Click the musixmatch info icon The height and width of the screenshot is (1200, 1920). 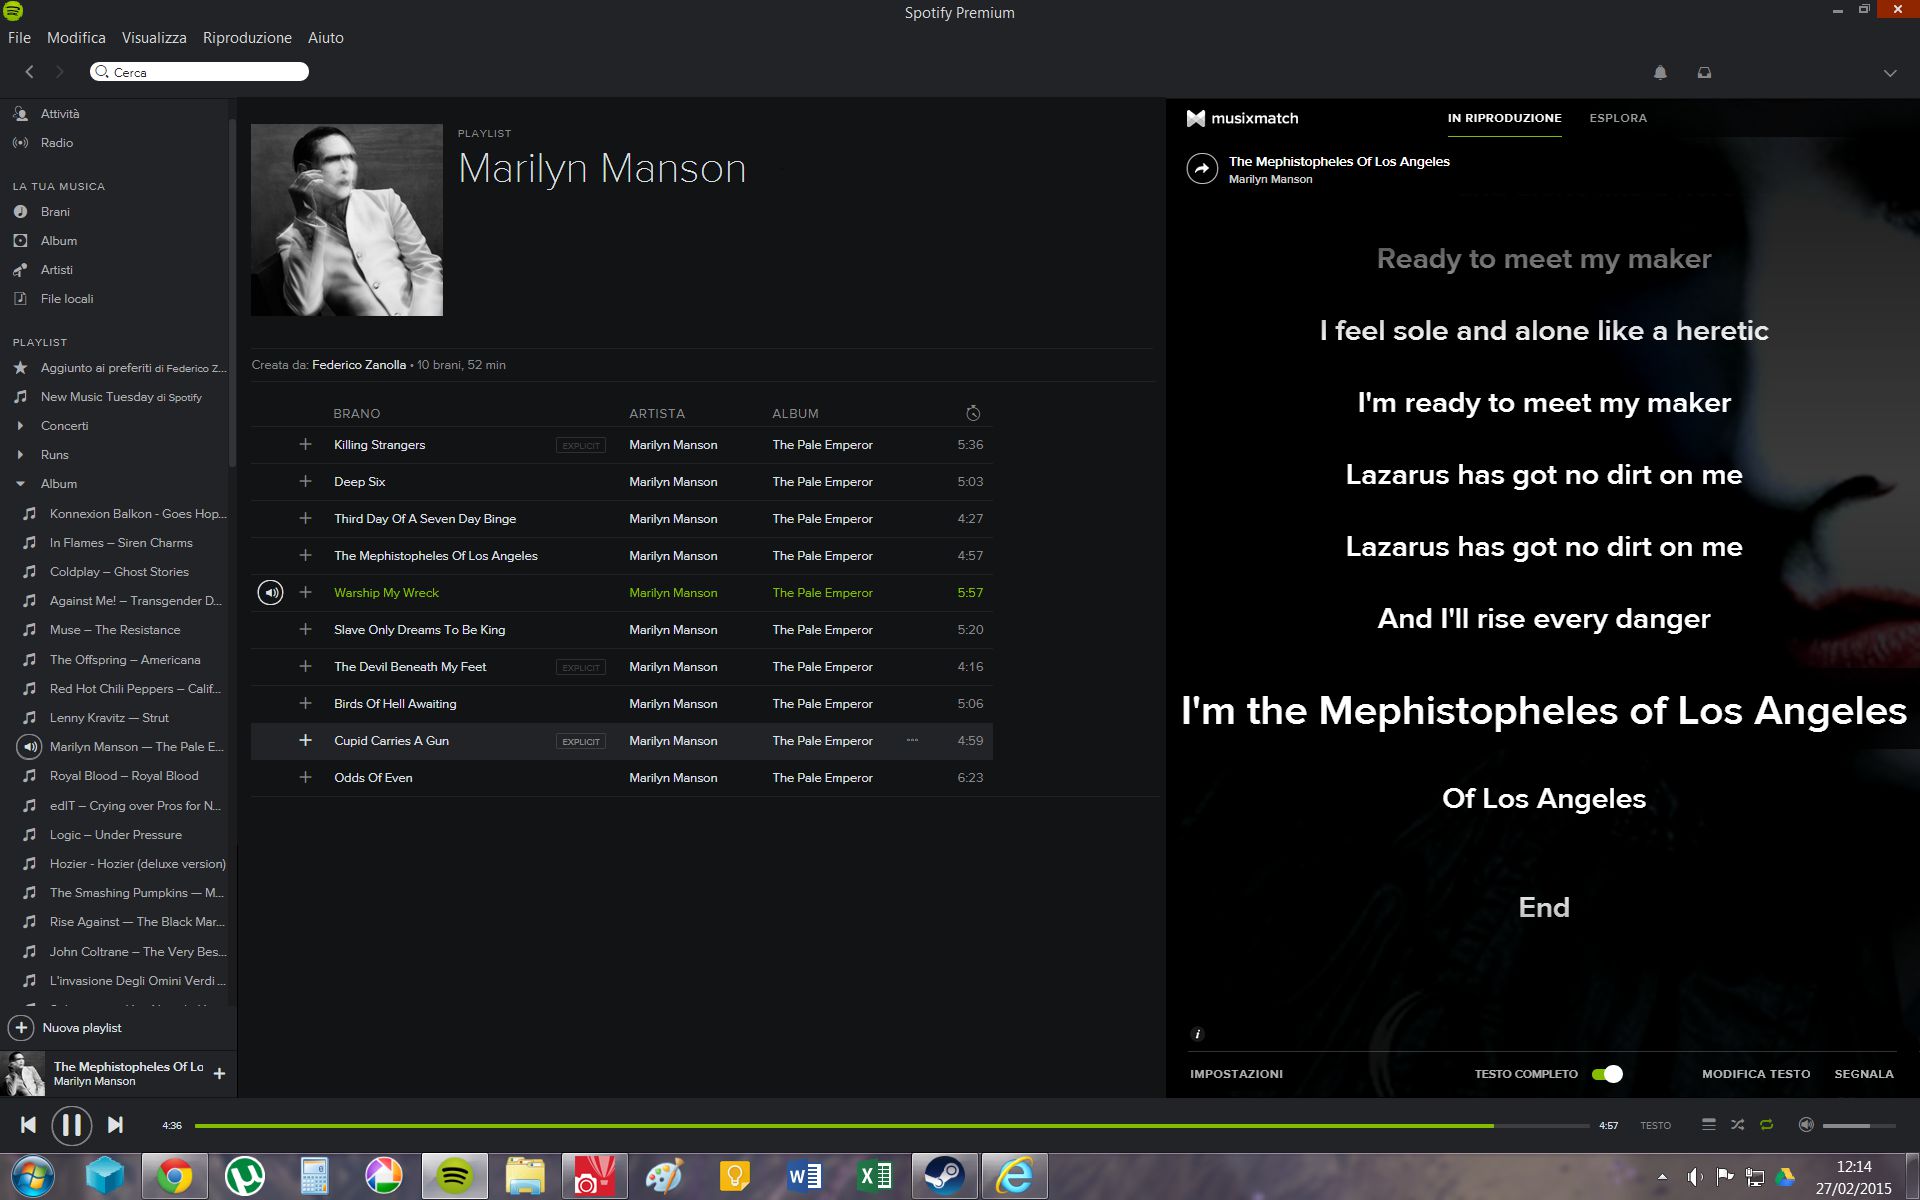point(1197,1034)
